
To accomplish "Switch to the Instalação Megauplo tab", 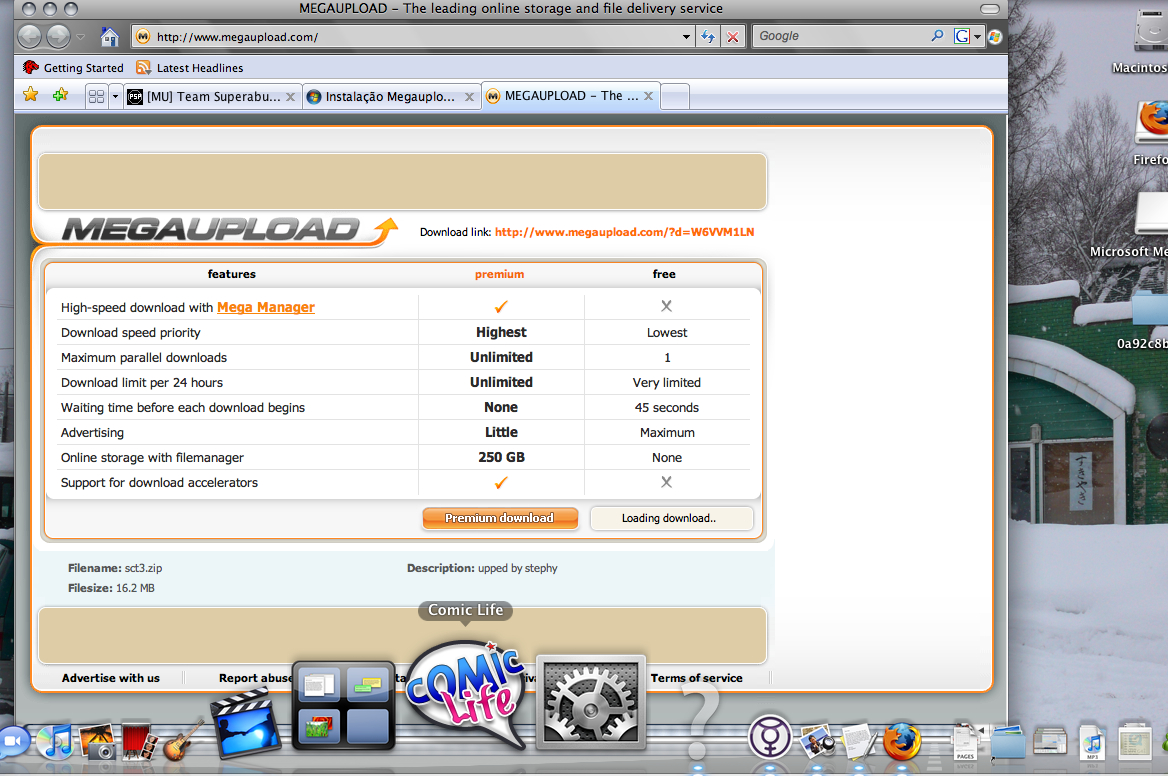I will point(382,97).
